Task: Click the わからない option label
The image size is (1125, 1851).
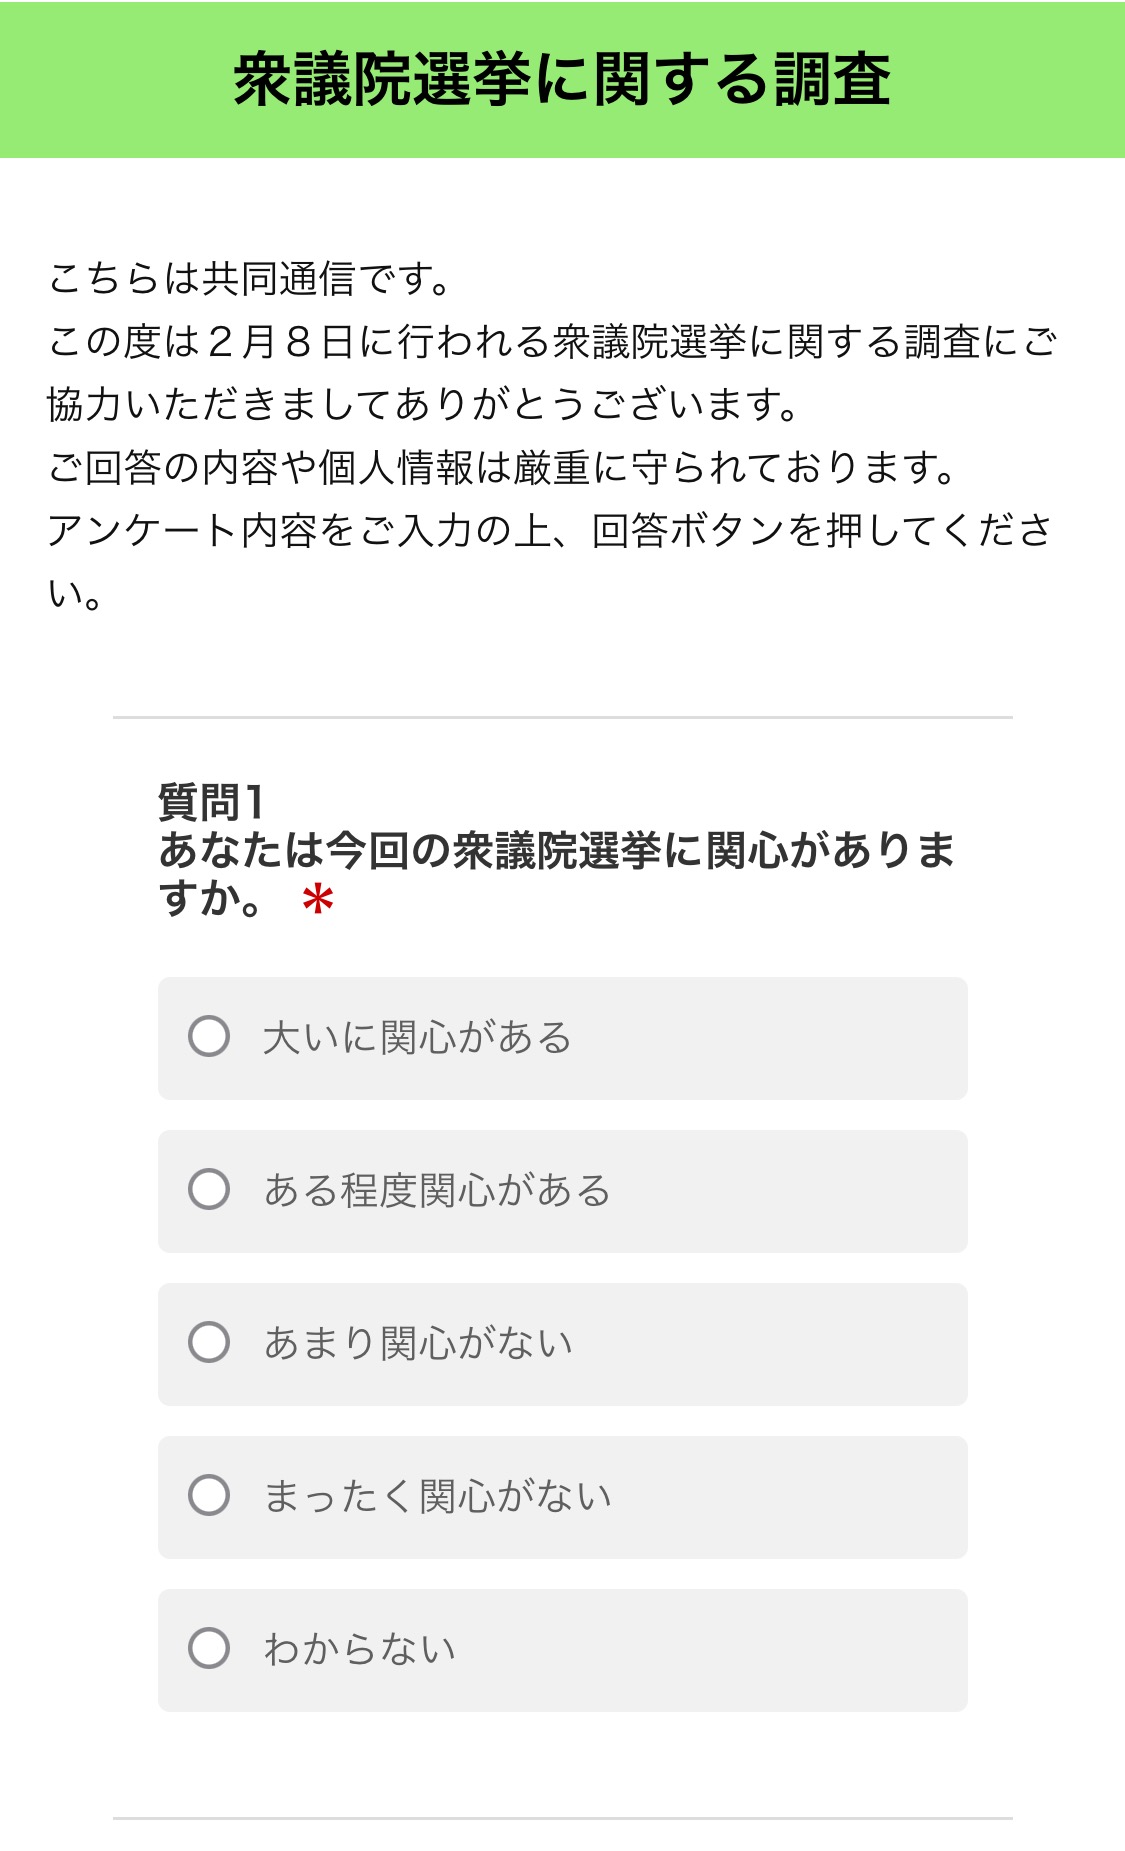Action: 360,1650
